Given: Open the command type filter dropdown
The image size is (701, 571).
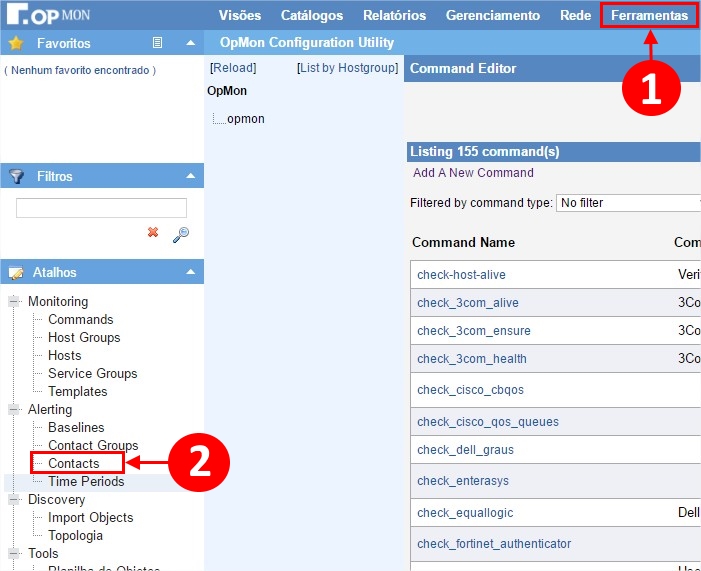Looking at the screenshot, I should (627, 203).
